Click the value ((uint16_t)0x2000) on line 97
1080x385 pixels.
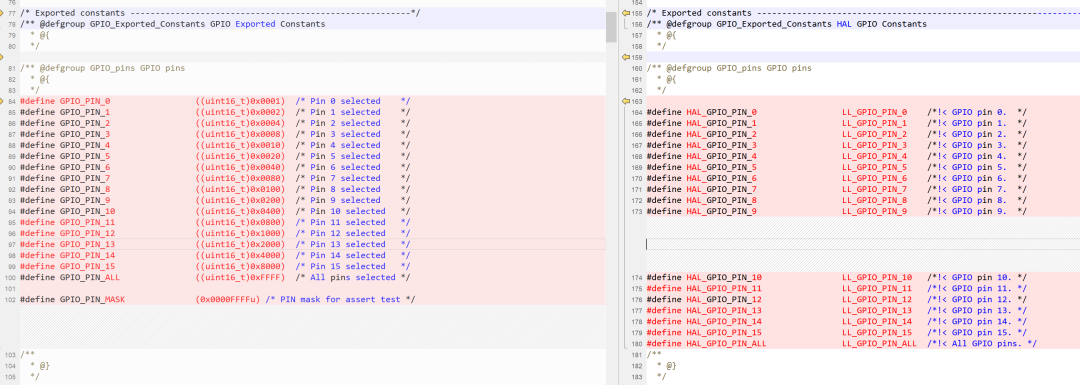tap(240, 244)
